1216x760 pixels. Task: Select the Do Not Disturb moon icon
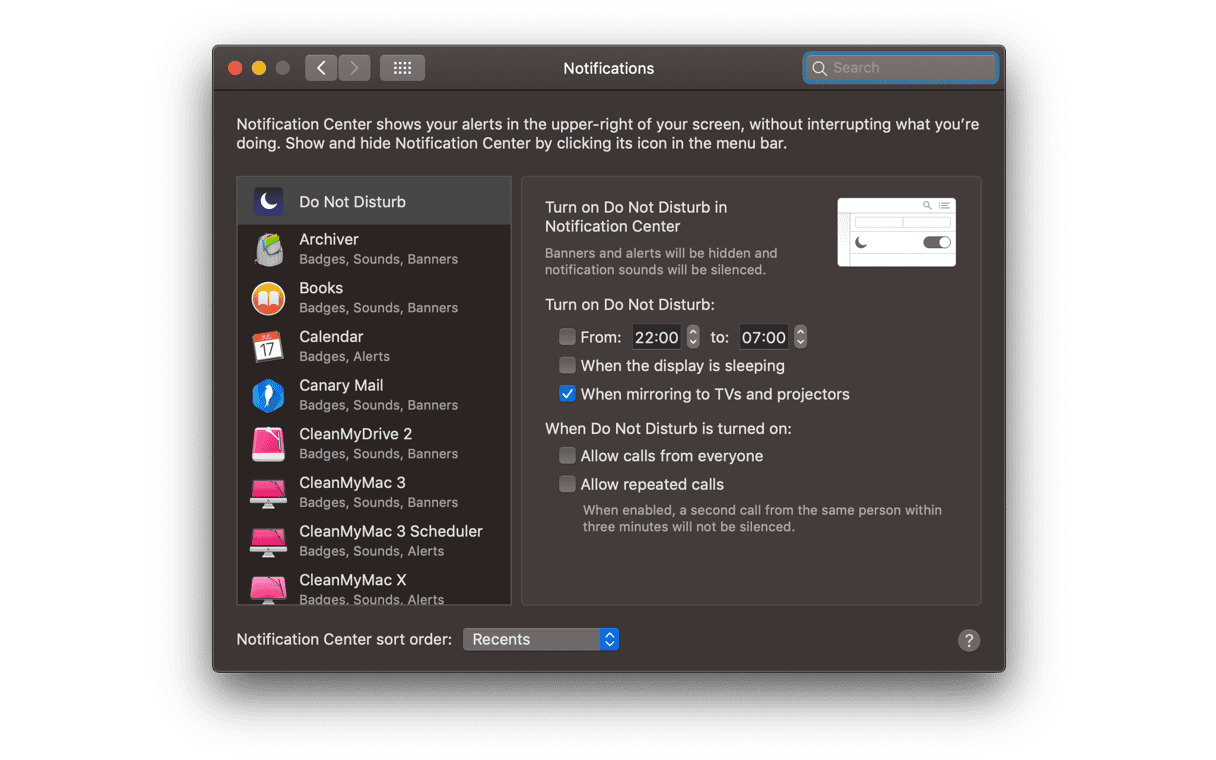[268, 202]
